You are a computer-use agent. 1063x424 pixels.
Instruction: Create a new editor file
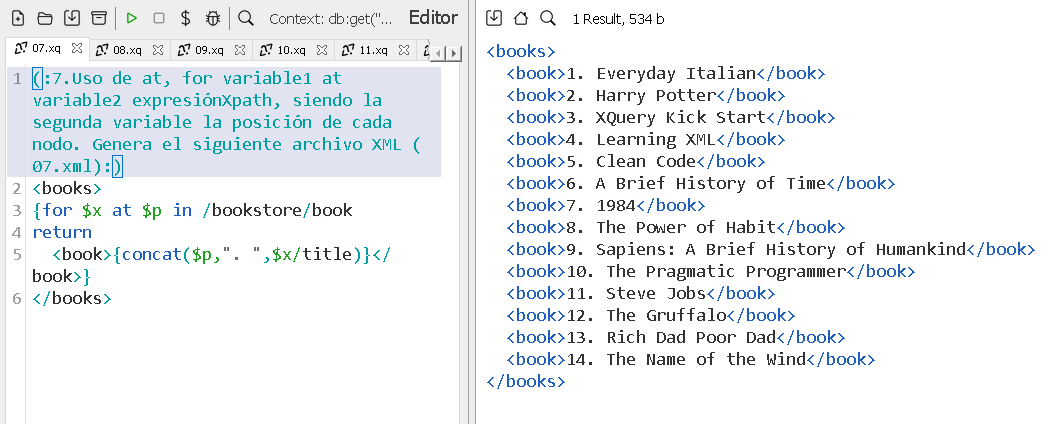[18, 18]
